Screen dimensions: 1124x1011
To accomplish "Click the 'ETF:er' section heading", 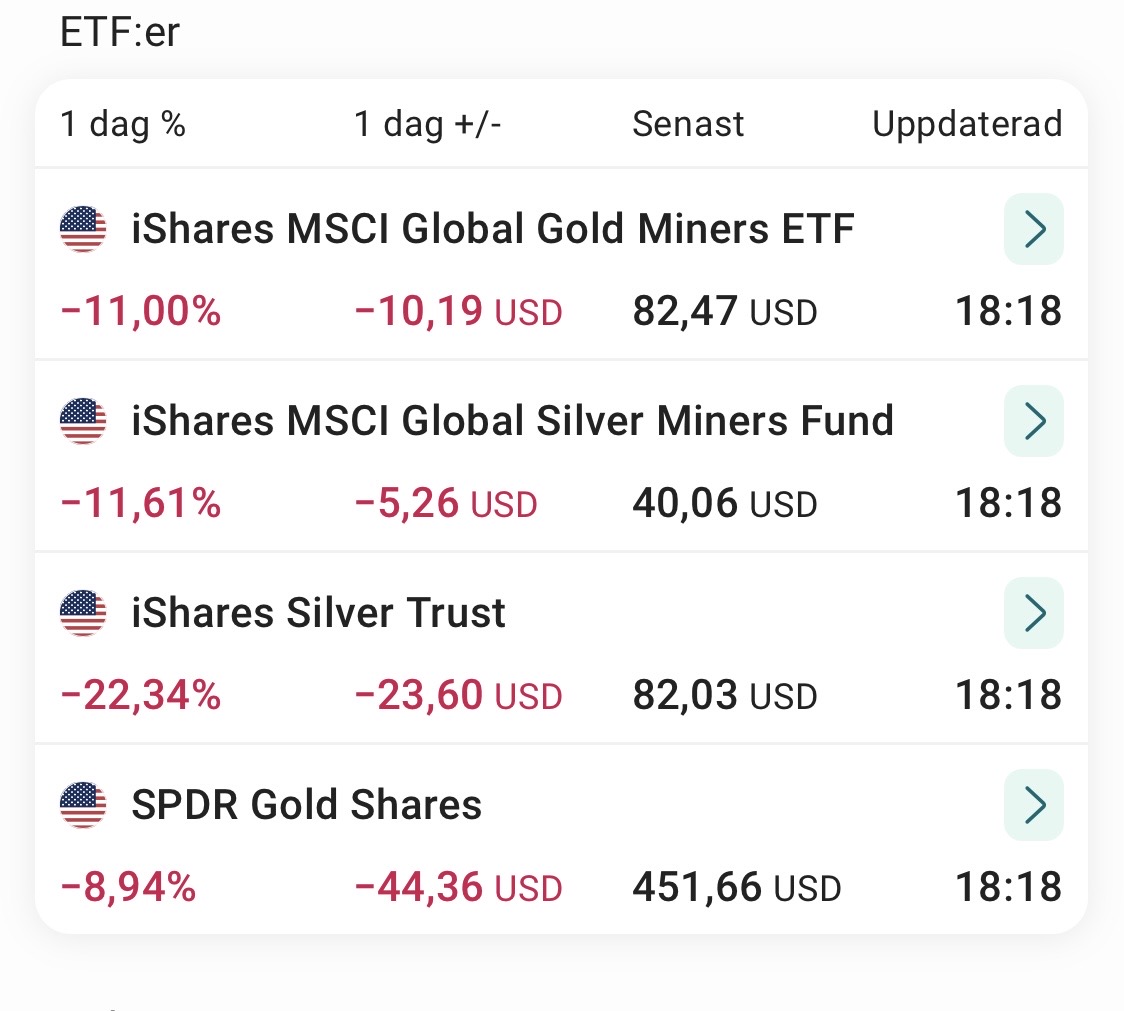I will 120,32.
